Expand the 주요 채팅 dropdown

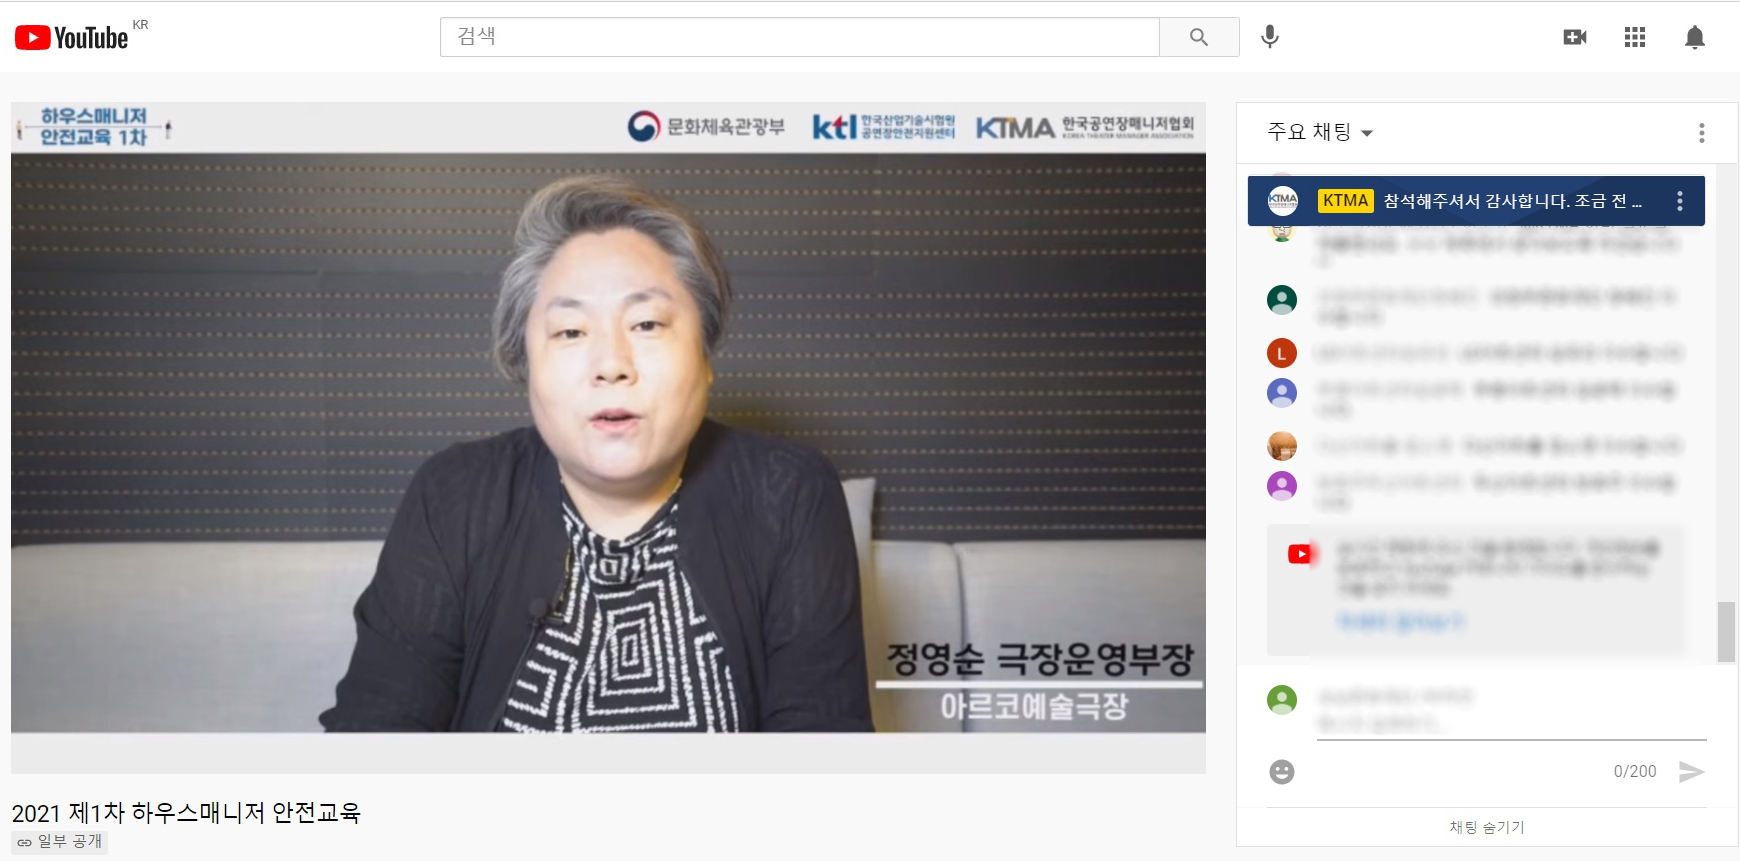point(1320,132)
